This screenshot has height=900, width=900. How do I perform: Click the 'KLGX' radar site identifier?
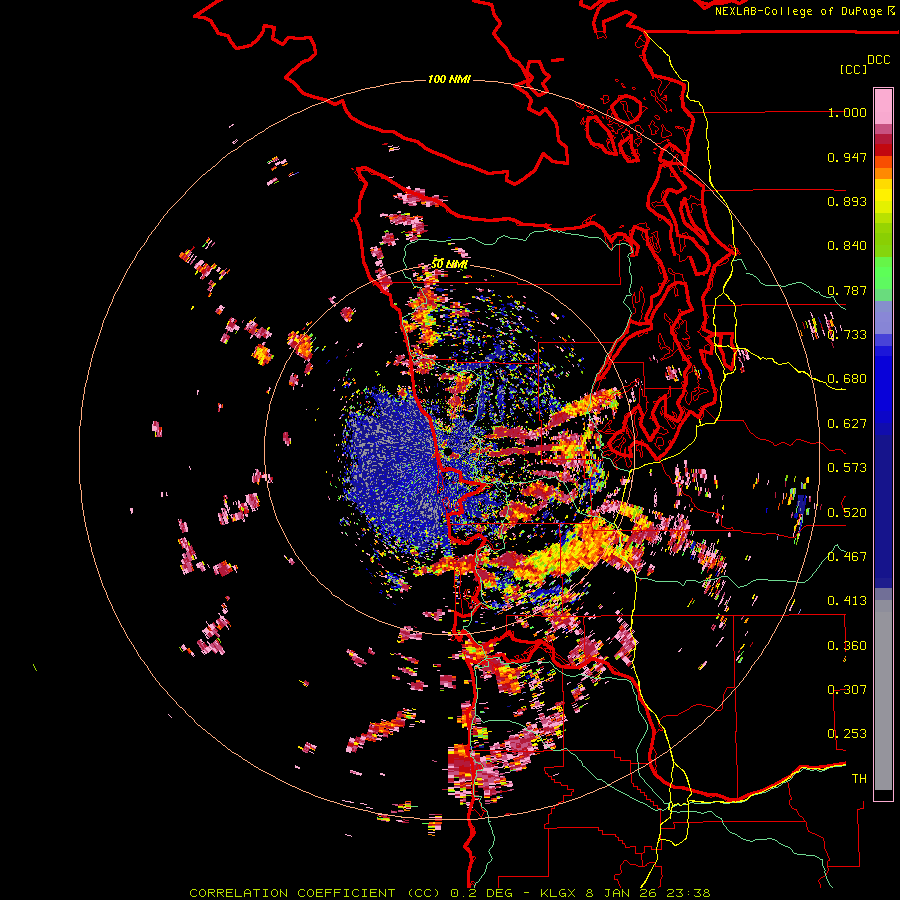point(560,893)
